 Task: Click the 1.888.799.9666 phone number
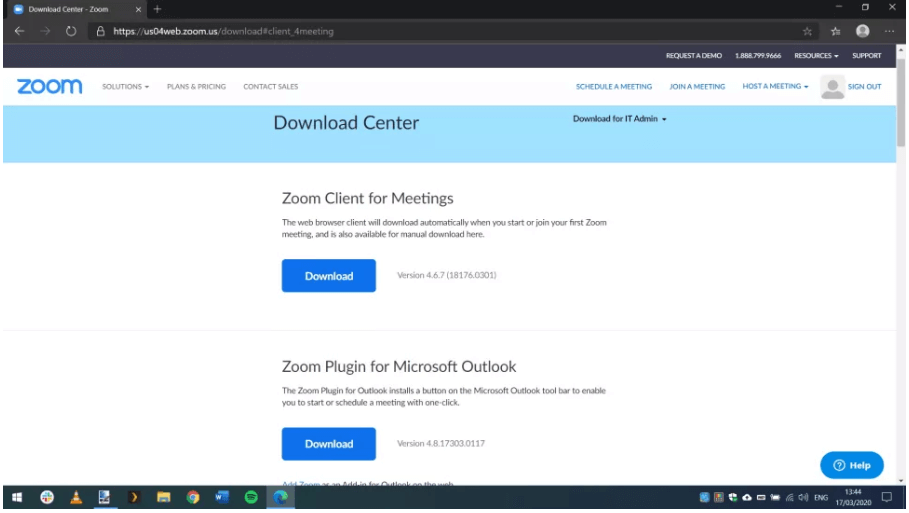coord(758,56)
